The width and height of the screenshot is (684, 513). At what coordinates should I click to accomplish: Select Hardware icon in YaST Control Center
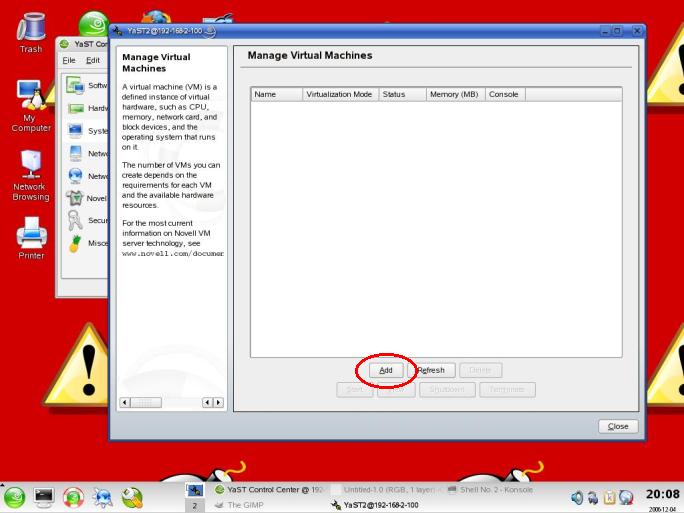pos(76,108)
